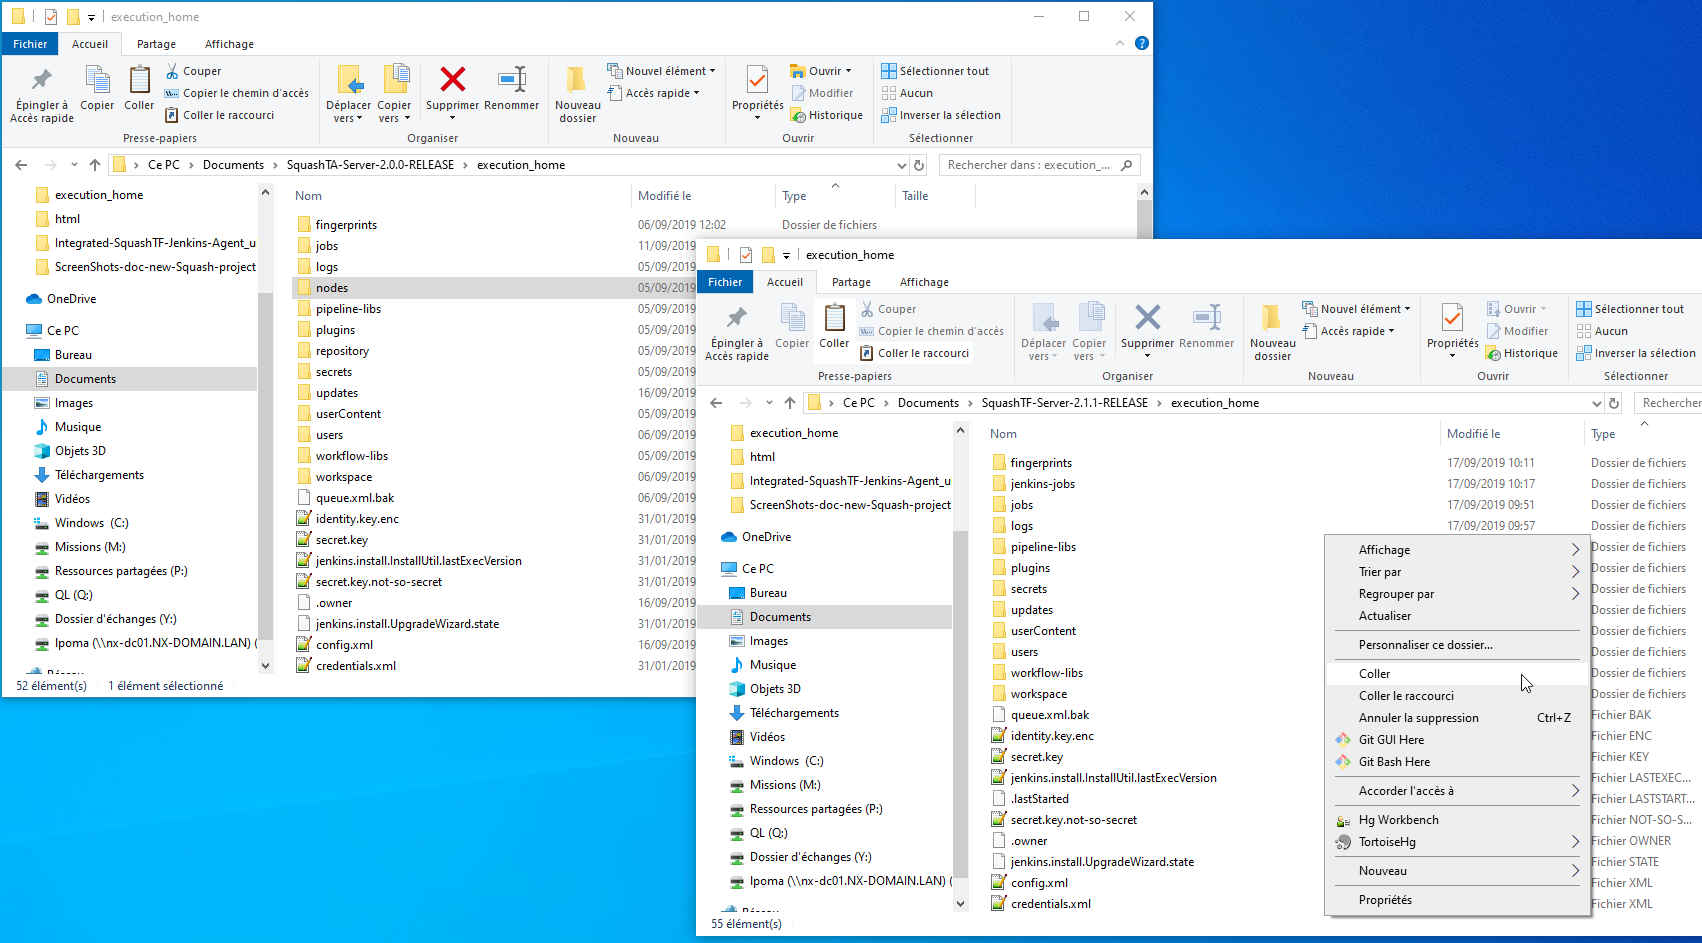Click Documents breadcrumb in back window

click(233, 165)
